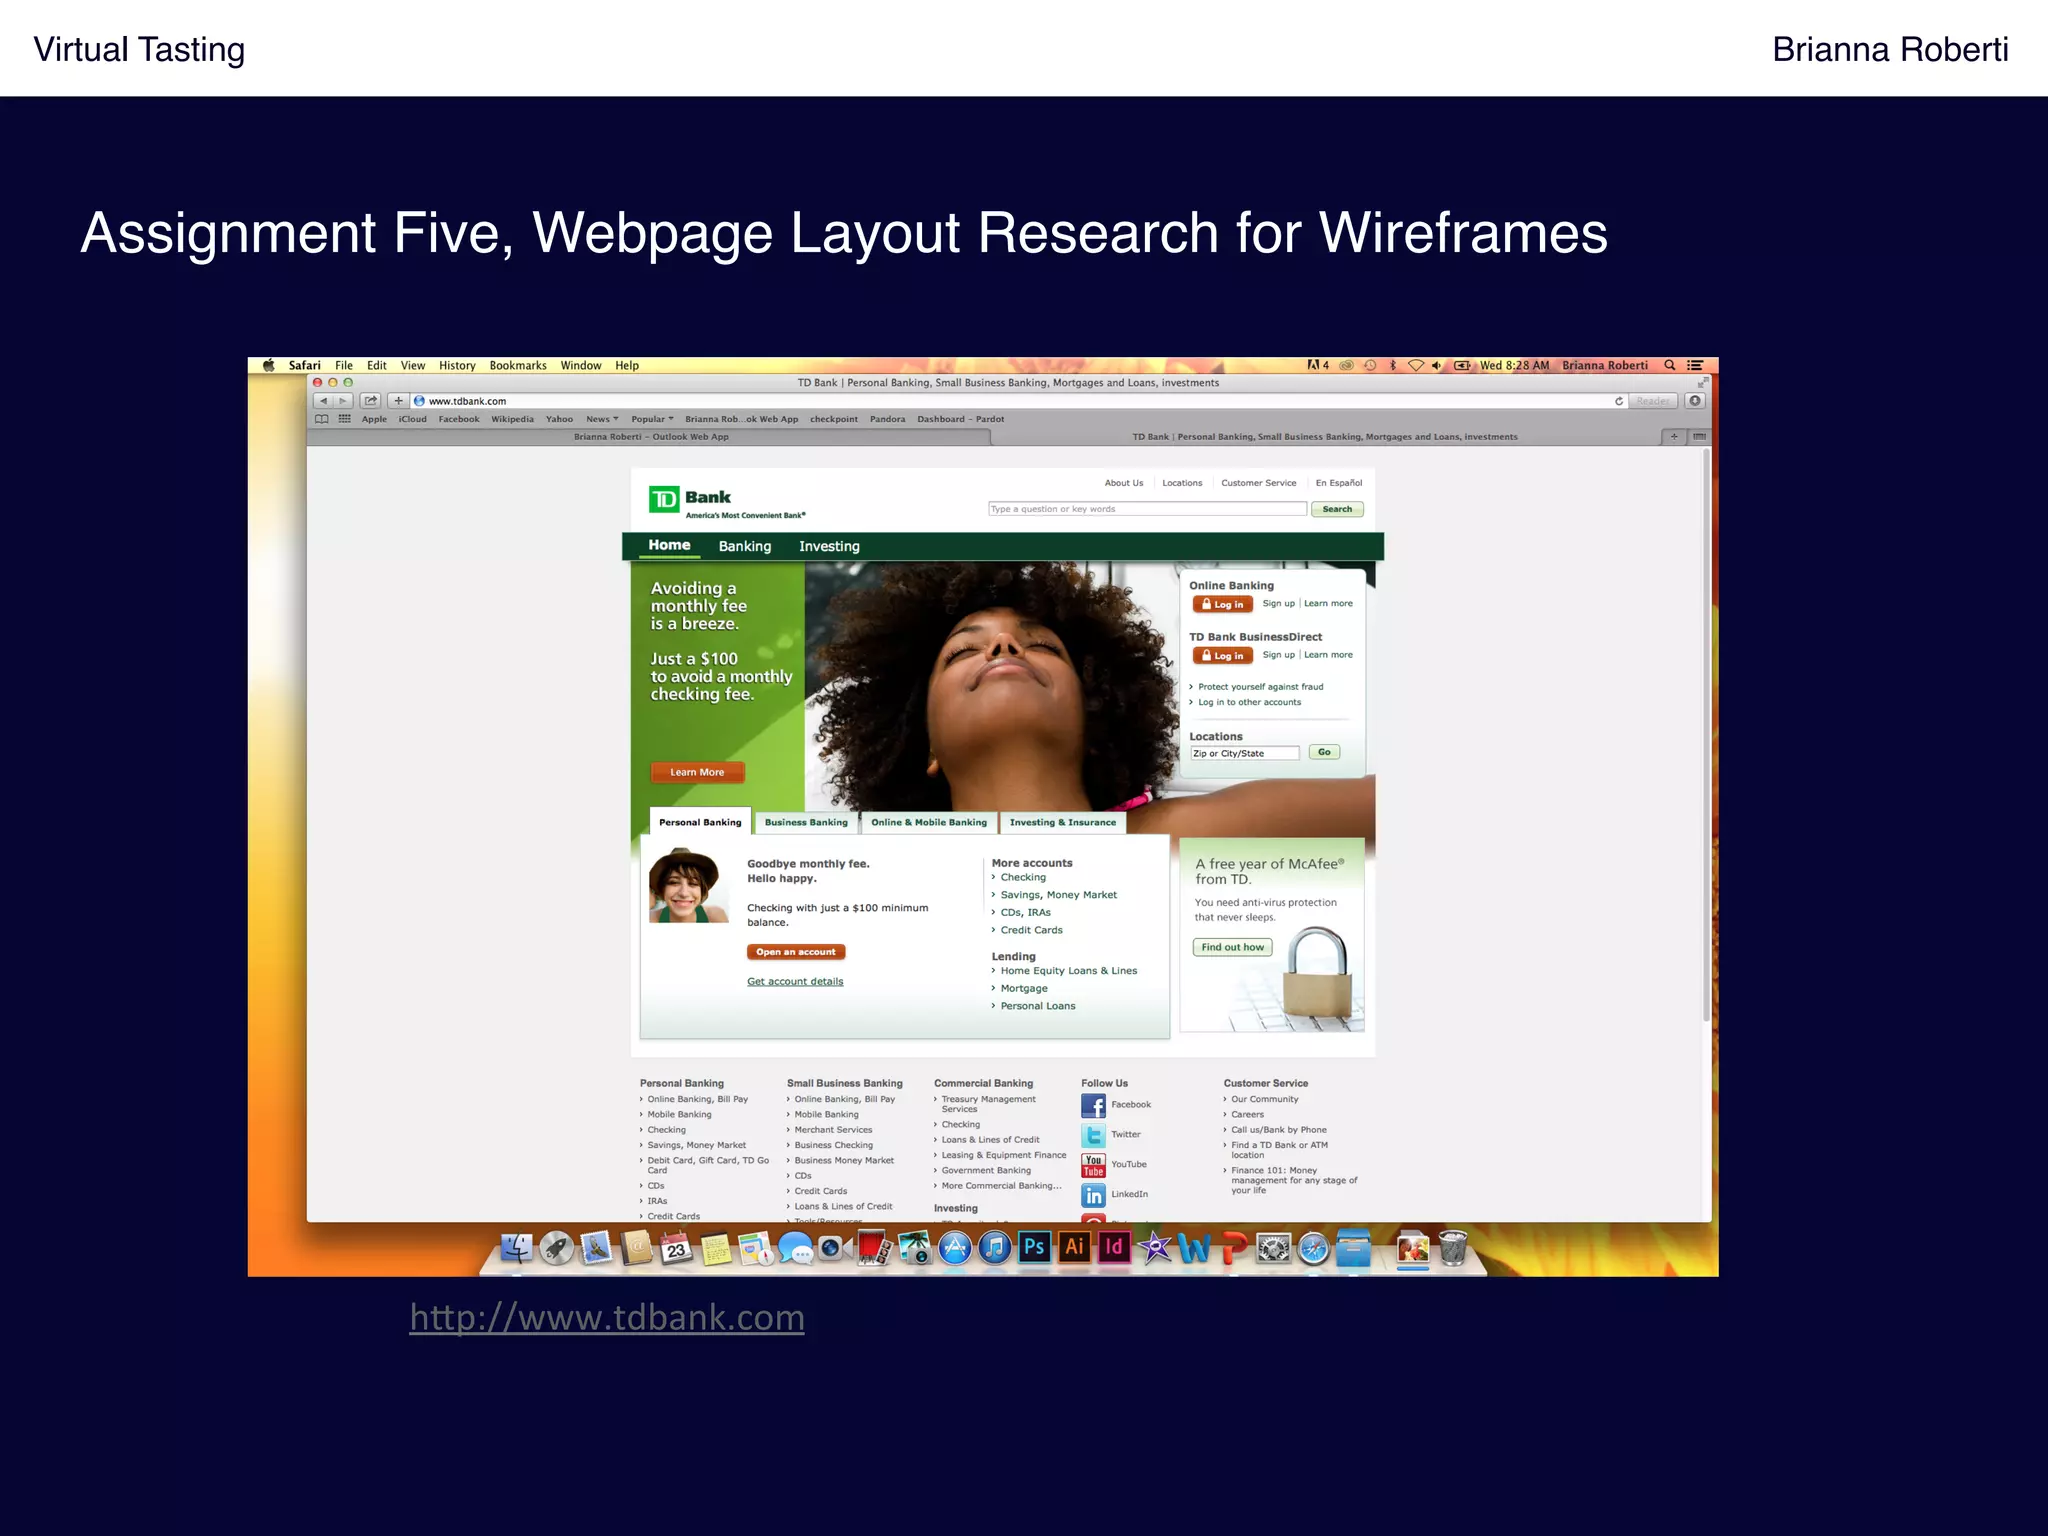The image size is (2048, 1536).
Task: Open the Popular bookmarks dropdown
Action: 652,419
